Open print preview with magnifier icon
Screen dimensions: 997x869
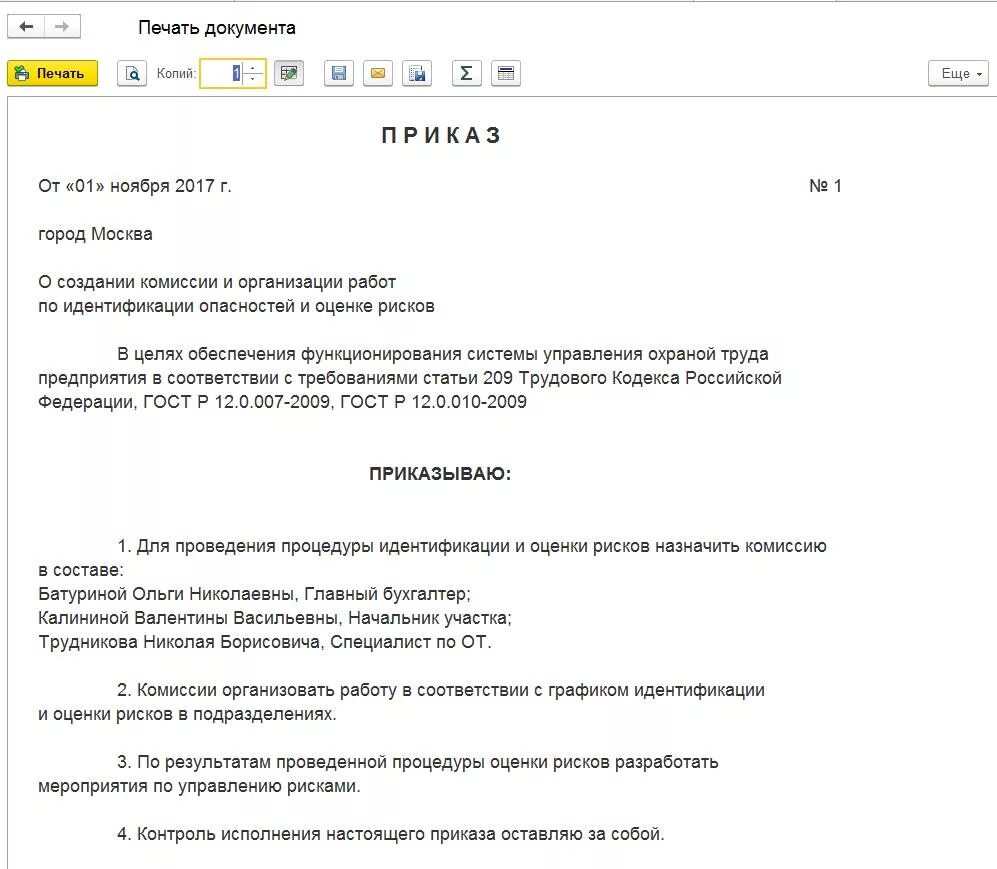132,73
